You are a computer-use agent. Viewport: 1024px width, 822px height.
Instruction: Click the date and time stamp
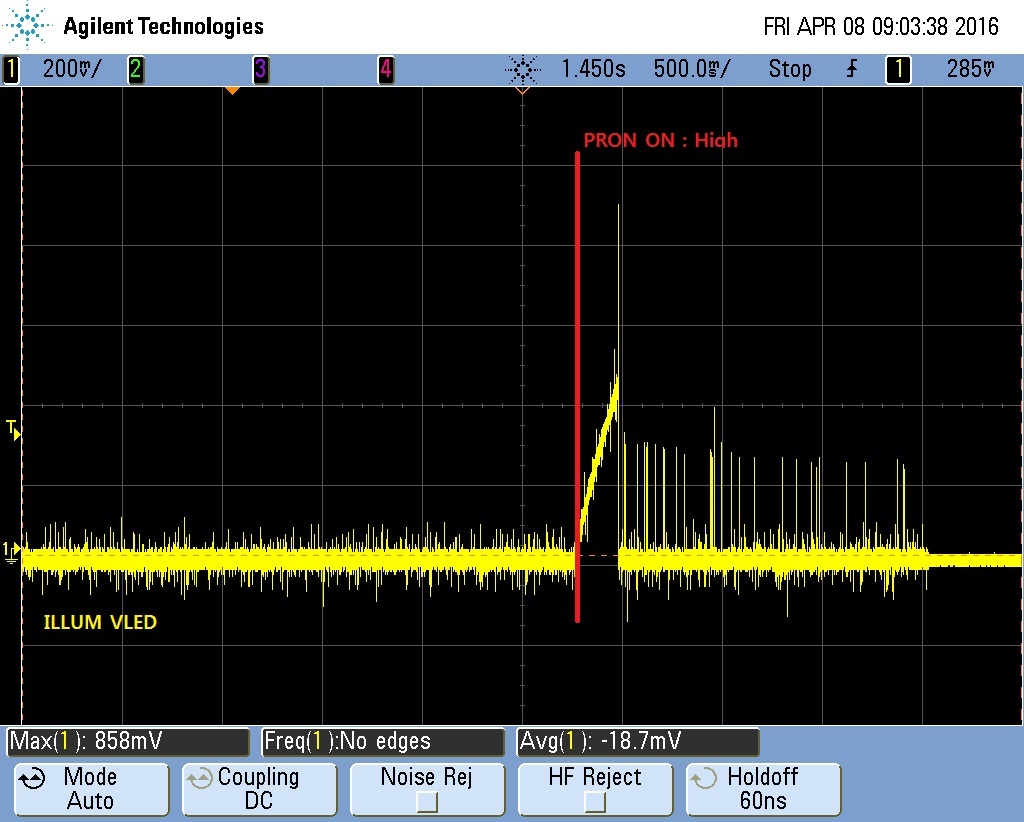tap(881, 27)
